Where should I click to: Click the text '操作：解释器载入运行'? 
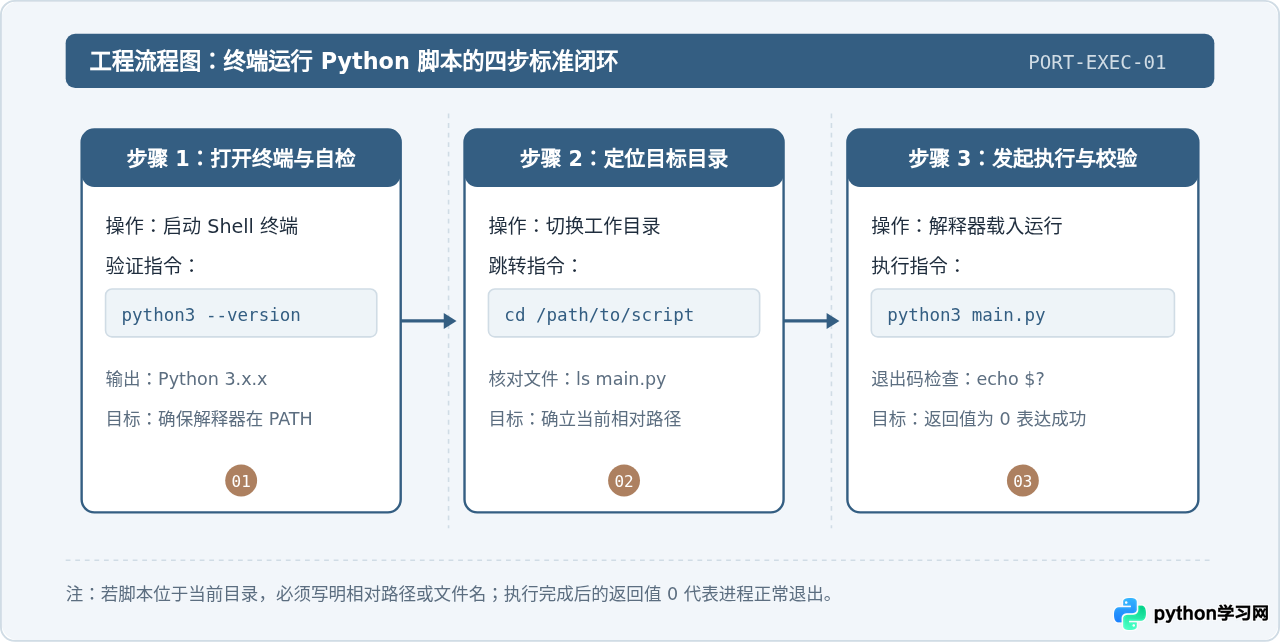click(x=967, y=226)
